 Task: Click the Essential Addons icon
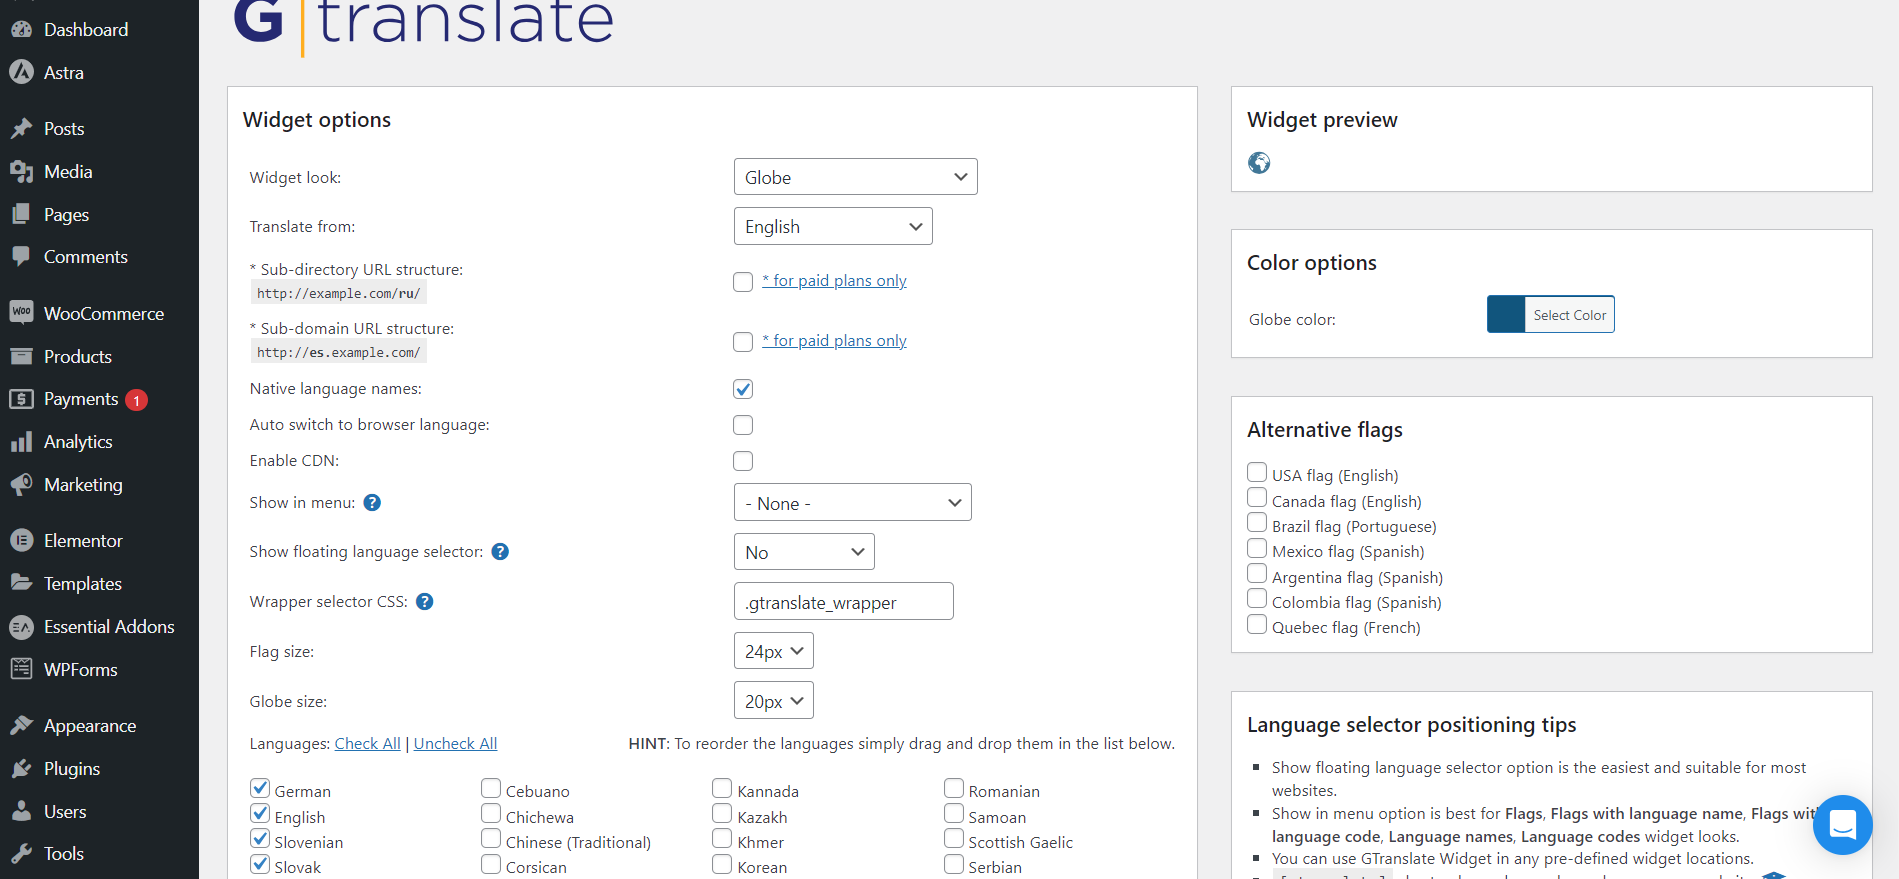pyautogui.click(x=21, y=627)
